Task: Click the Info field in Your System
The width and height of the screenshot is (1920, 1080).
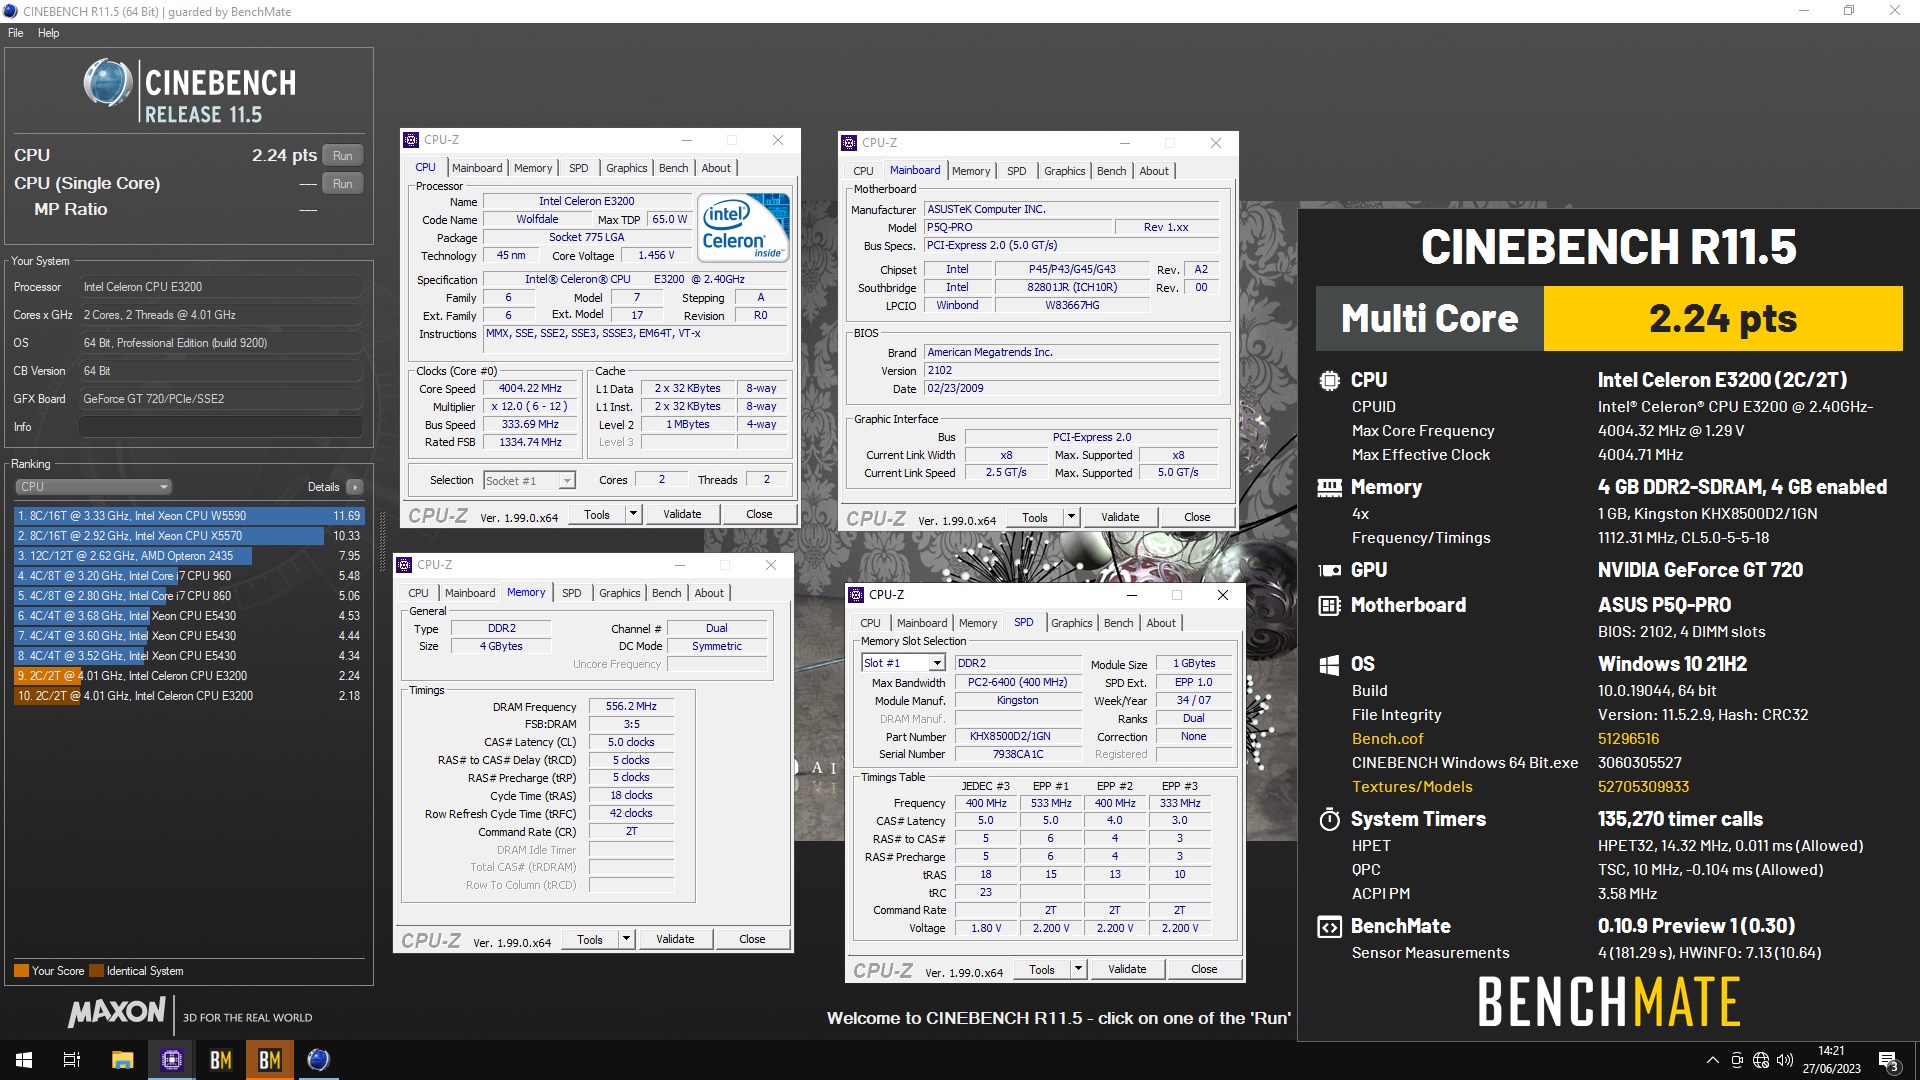Action: (x=220, y=427)
